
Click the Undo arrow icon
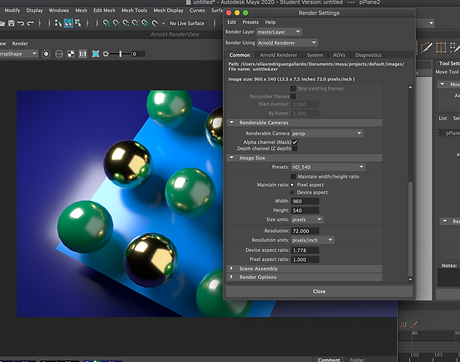[x=21, y=23]
